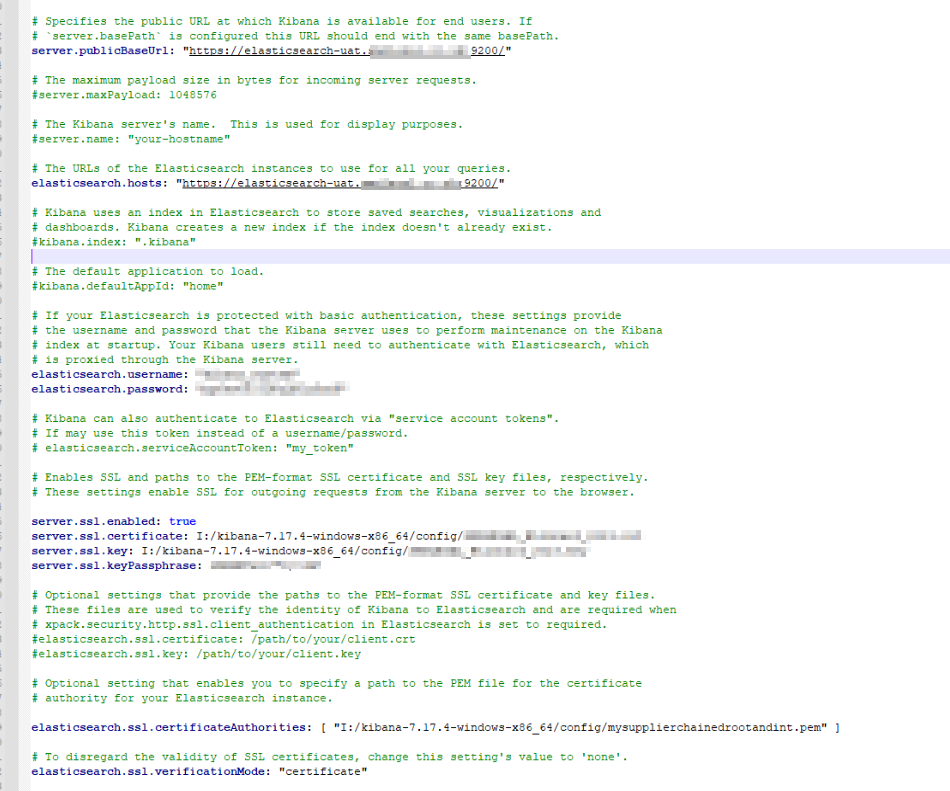Click 'true' value of server.ssl.enabled
The width and height of the screenshot is (950, 791).
182,521
